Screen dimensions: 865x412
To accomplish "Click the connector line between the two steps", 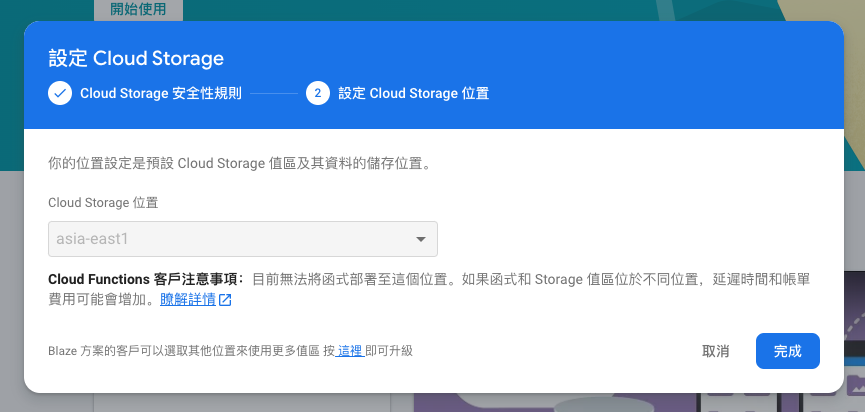I will [x=274, y=94].
